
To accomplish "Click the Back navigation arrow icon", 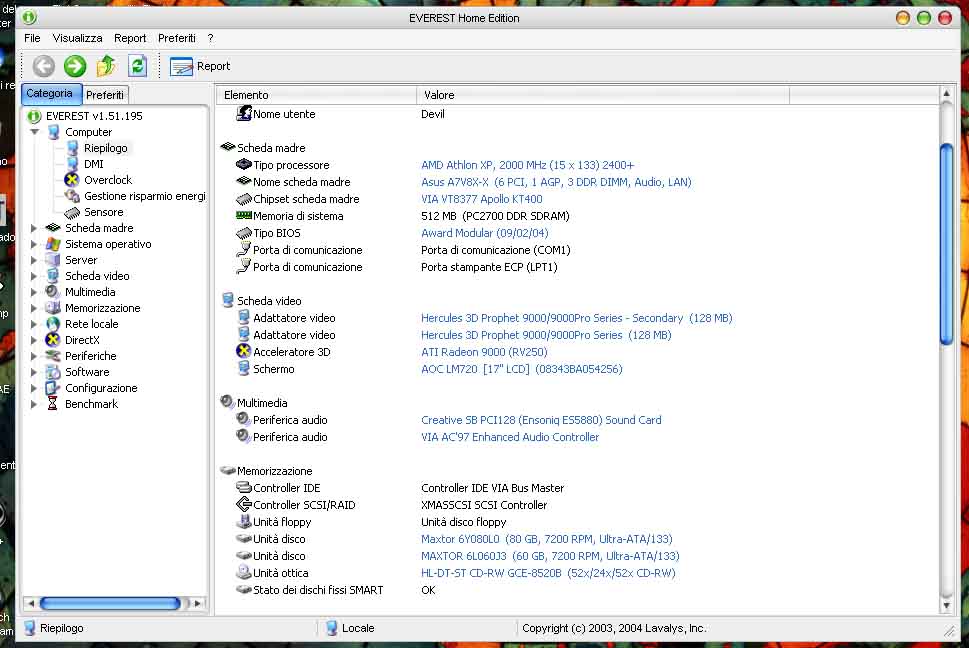I will [43, 66].
